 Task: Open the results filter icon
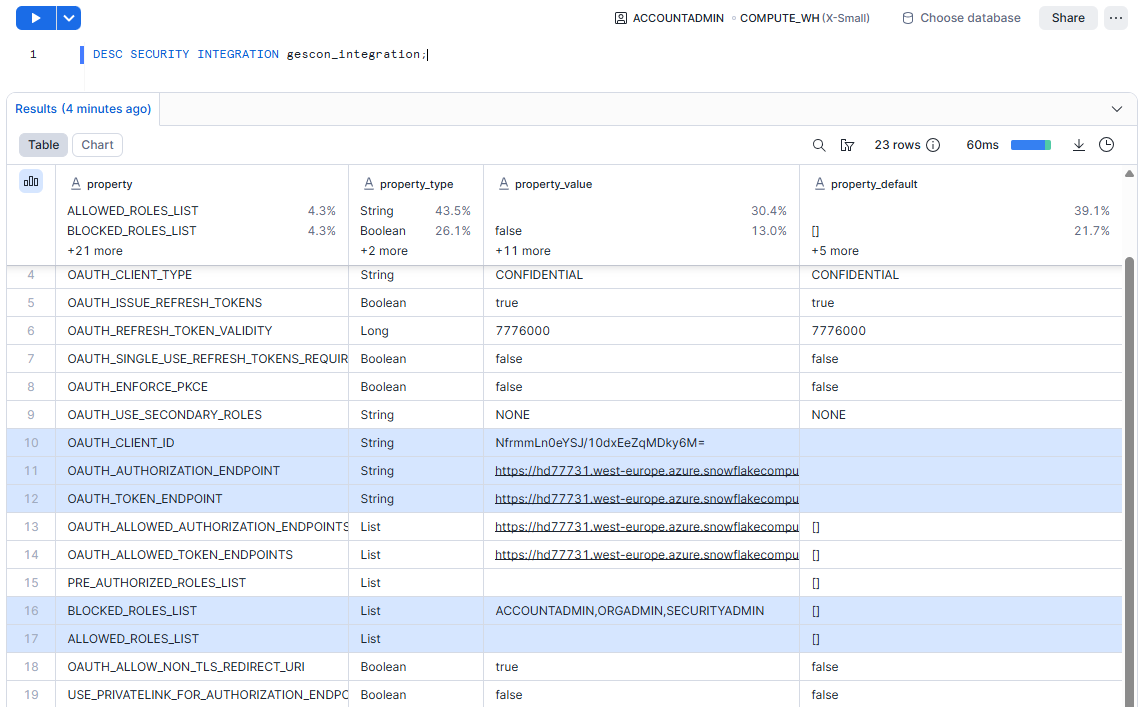pos(847,145)
